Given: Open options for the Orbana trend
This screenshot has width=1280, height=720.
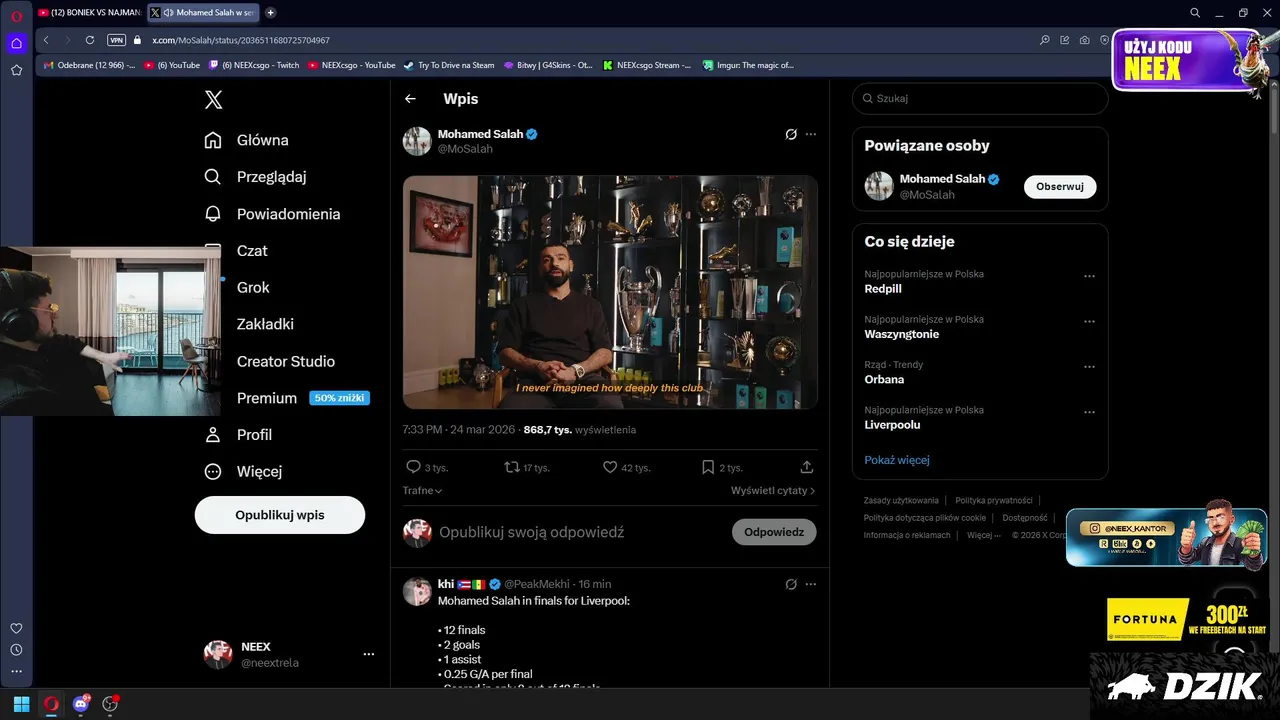Looking at the screenshot, I should tap(1089, 367).
